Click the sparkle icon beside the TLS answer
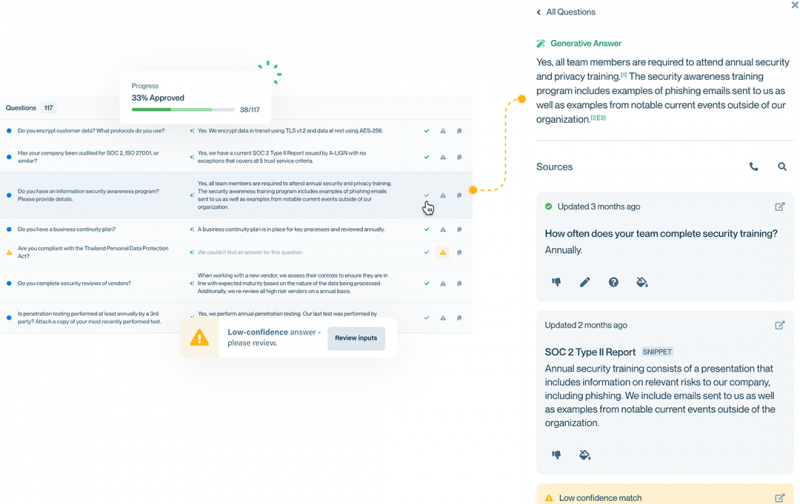The image size is (800, 504). 192,131
